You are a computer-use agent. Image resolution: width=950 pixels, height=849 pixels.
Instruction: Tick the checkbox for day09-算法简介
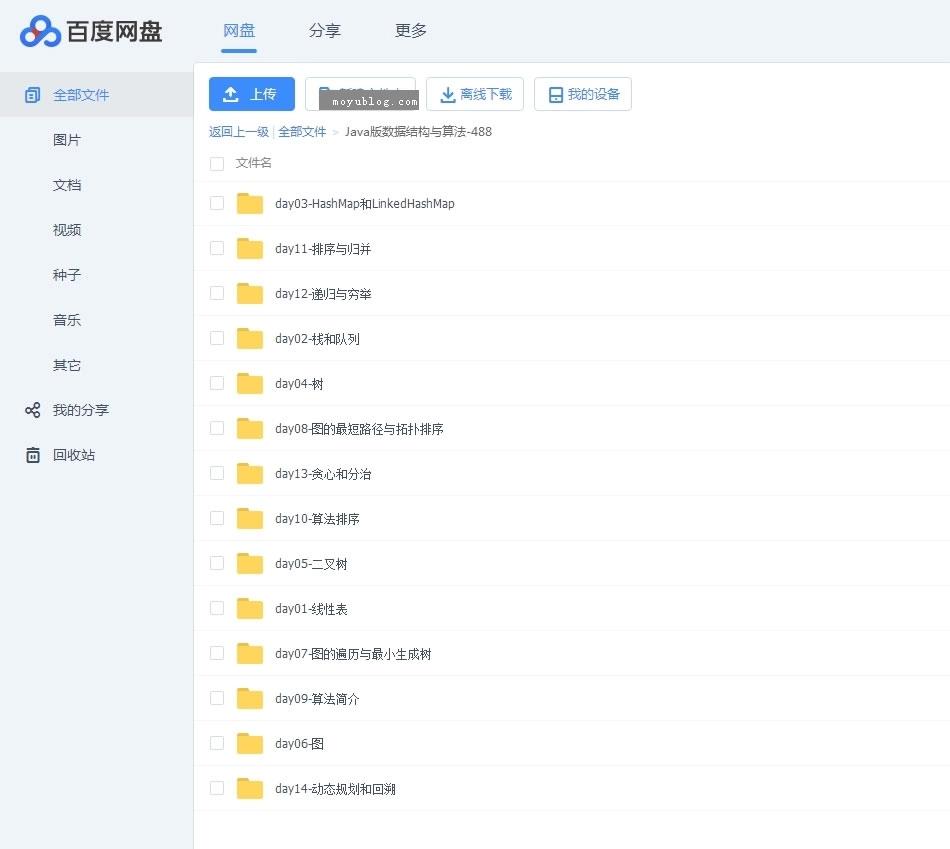pos(217,698)
